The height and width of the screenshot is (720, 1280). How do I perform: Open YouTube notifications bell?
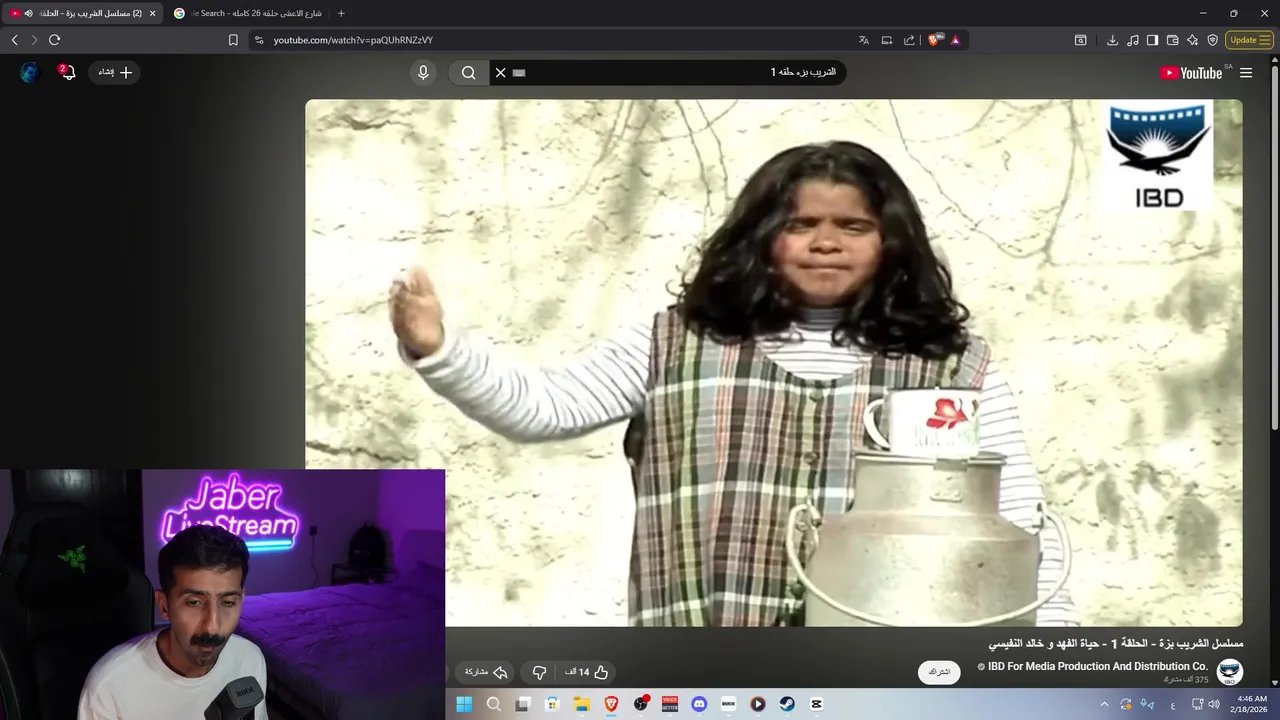(x=67, y=72)
